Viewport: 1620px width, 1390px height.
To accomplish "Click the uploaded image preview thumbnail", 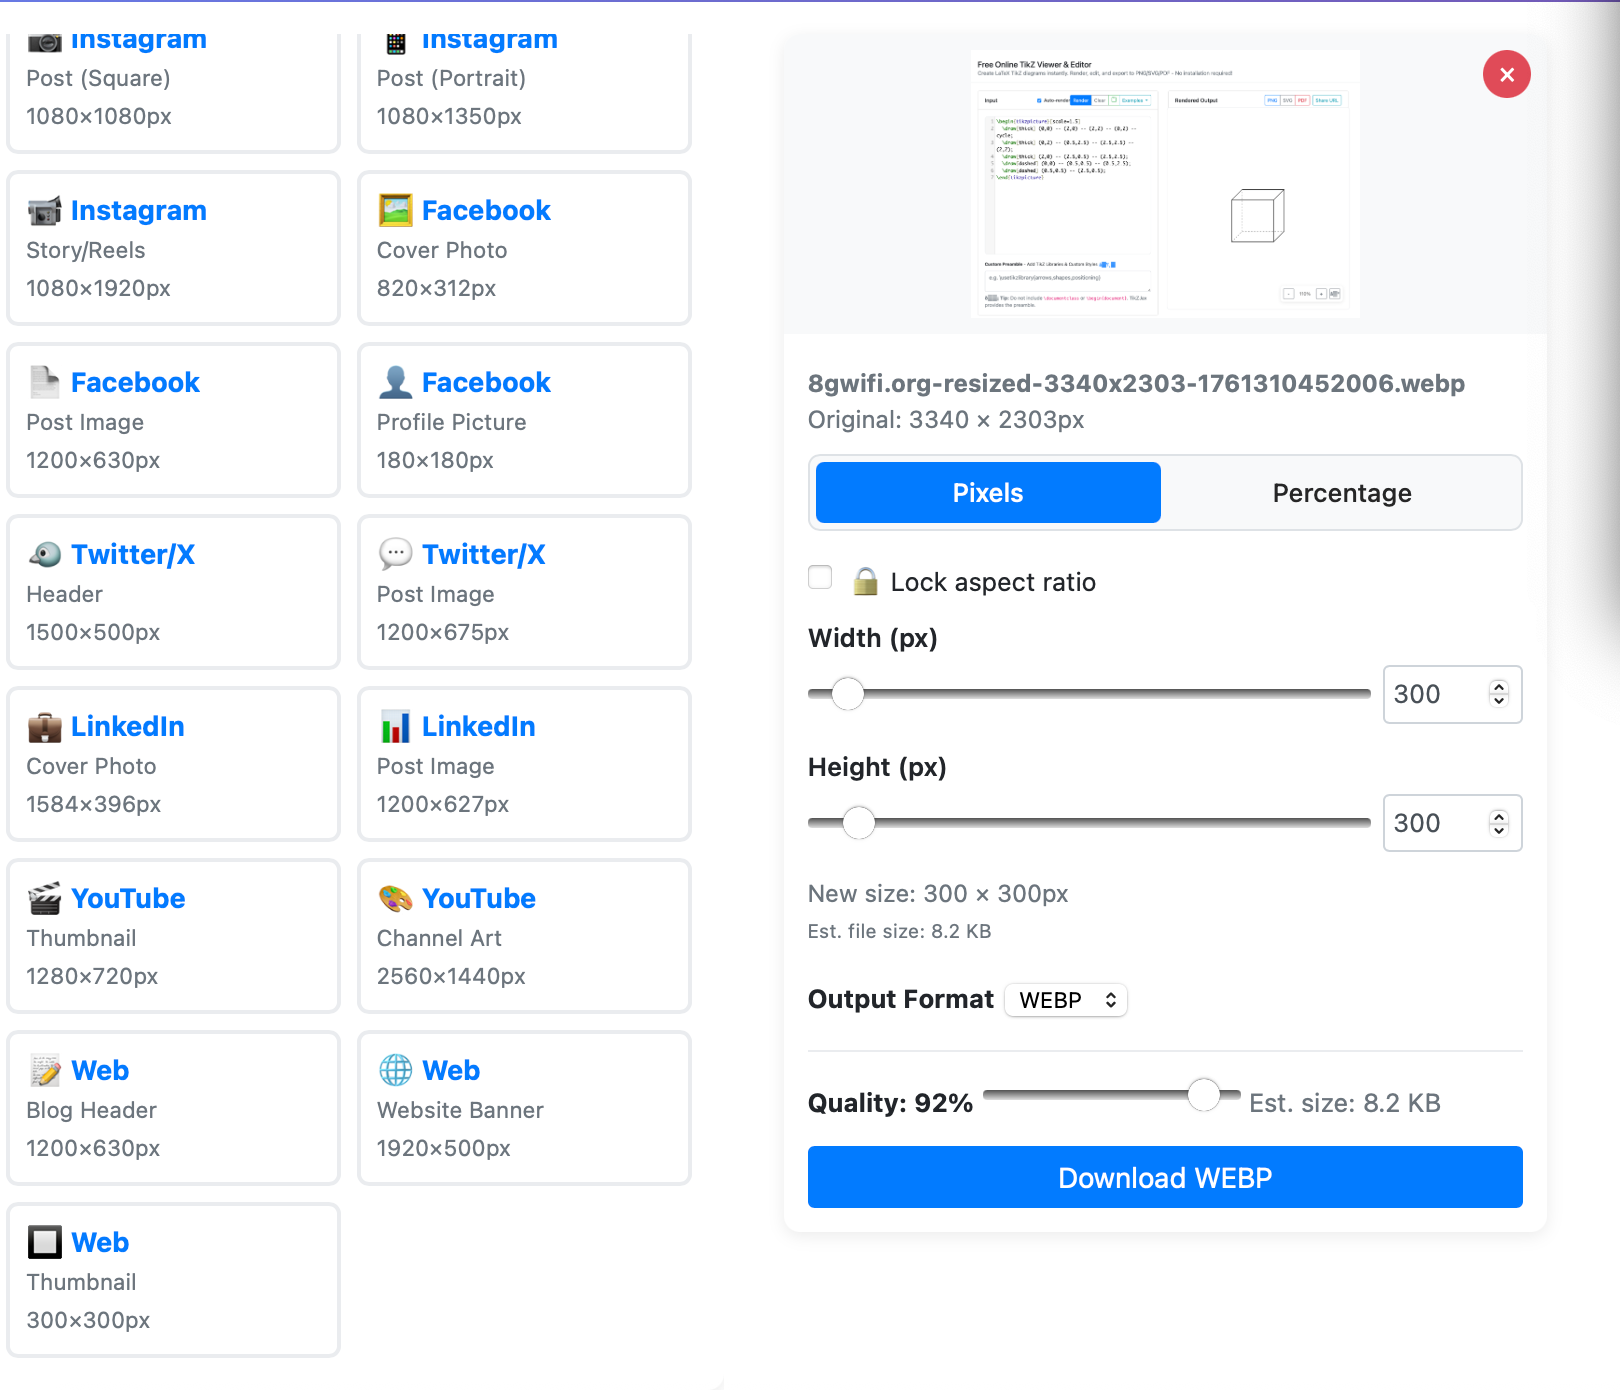I will coord(1165,184).
